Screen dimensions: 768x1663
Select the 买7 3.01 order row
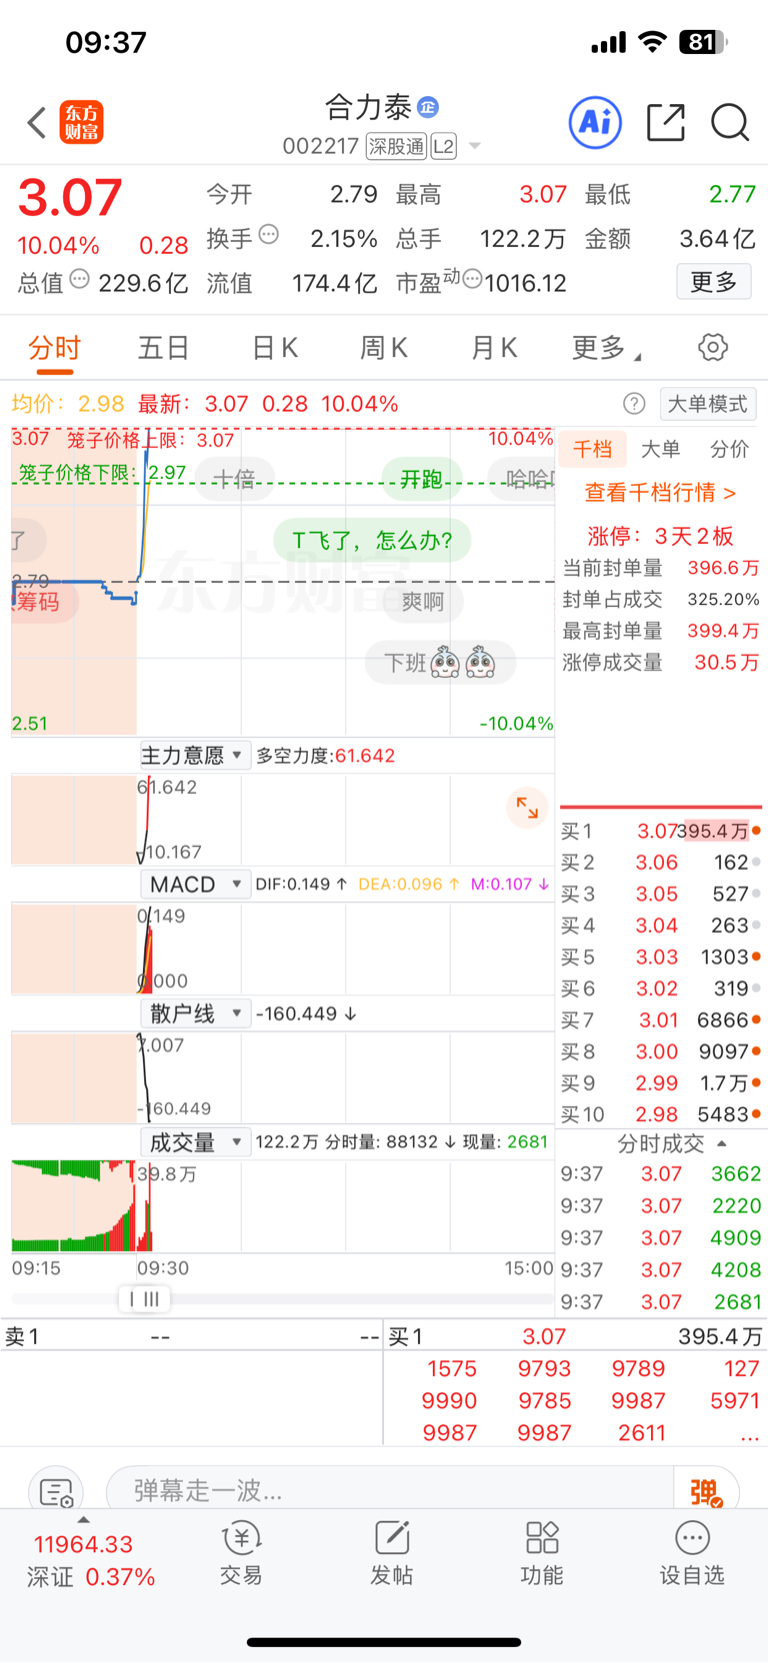[661, 1020]
